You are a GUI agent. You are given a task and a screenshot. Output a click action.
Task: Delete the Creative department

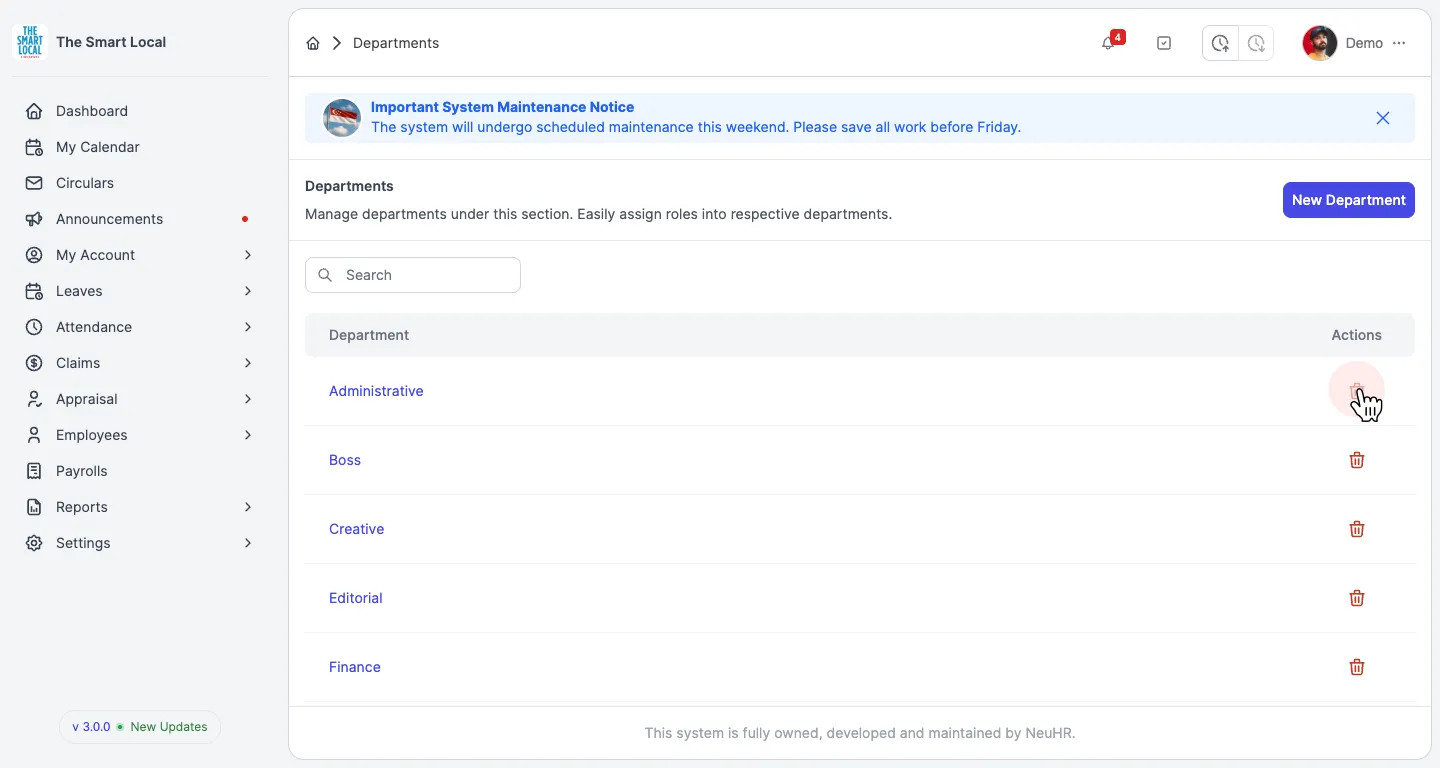tap(1357, 529)
